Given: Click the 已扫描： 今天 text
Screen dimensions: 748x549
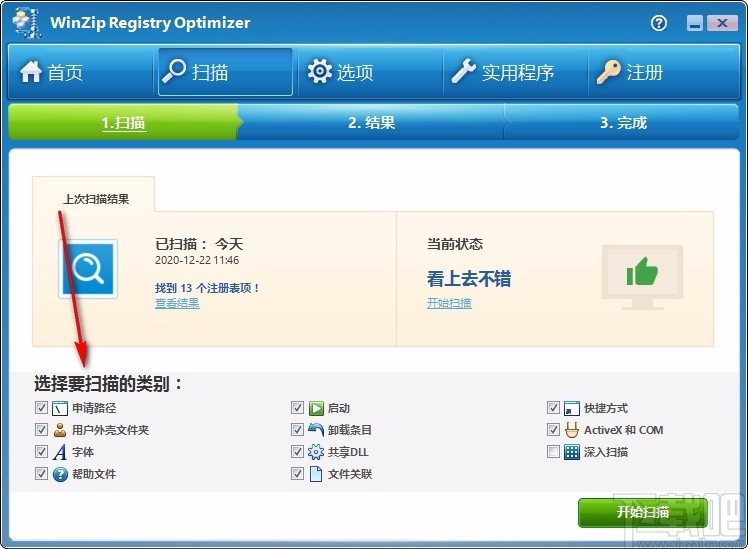Looking at the screenshot, I should tap(199, 244).
